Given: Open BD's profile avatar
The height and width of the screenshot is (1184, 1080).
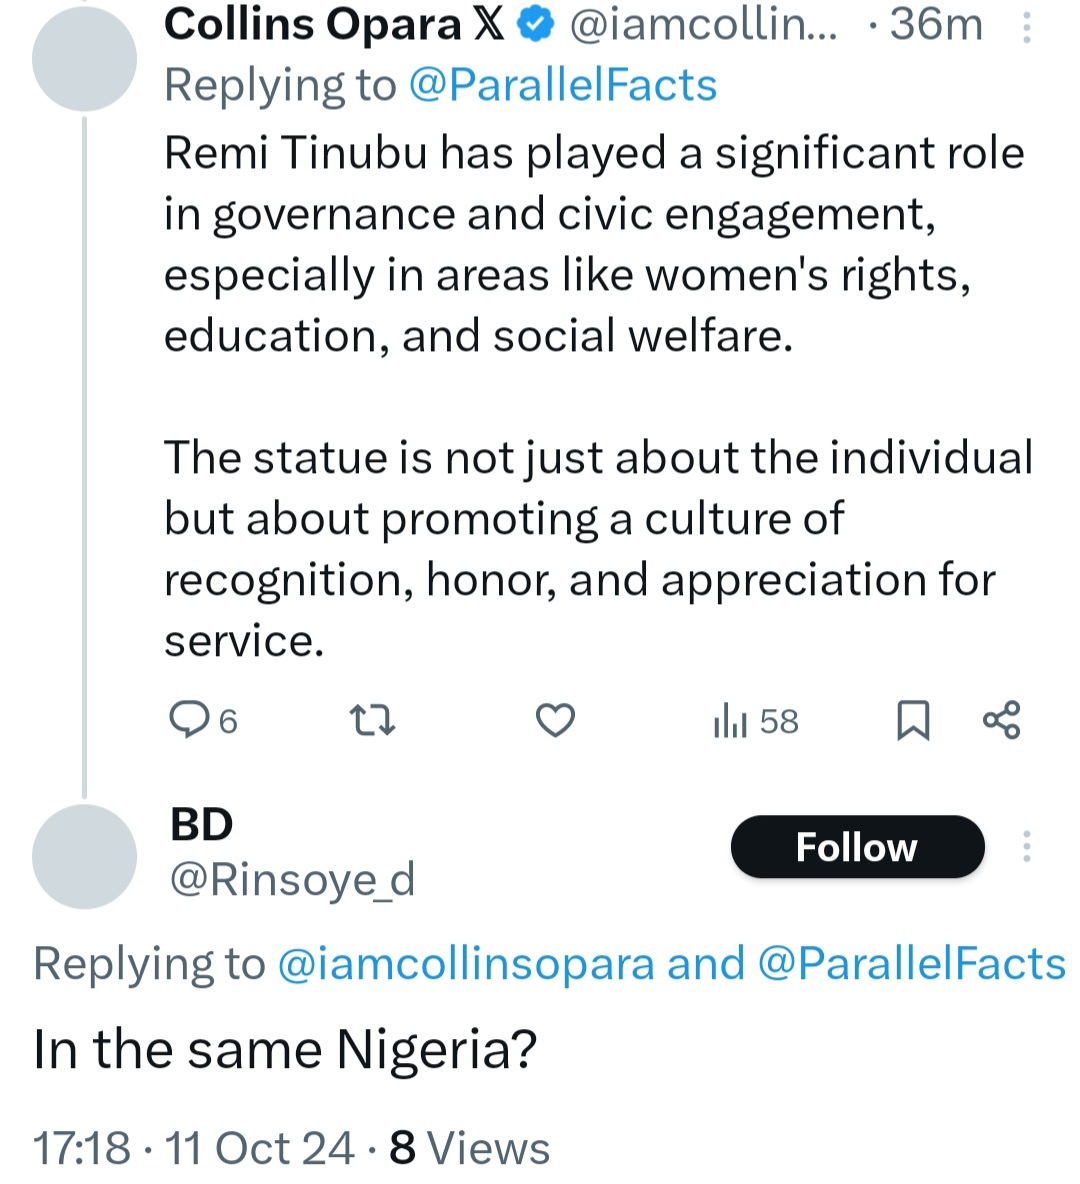Looking at the screenshot, I should [x=84, y=856].
